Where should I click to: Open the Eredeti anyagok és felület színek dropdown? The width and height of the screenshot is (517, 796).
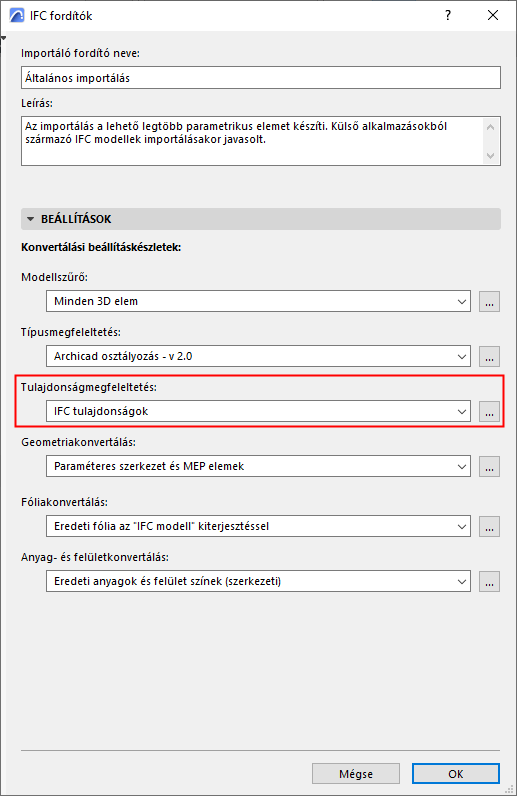[x=258, y=582]
